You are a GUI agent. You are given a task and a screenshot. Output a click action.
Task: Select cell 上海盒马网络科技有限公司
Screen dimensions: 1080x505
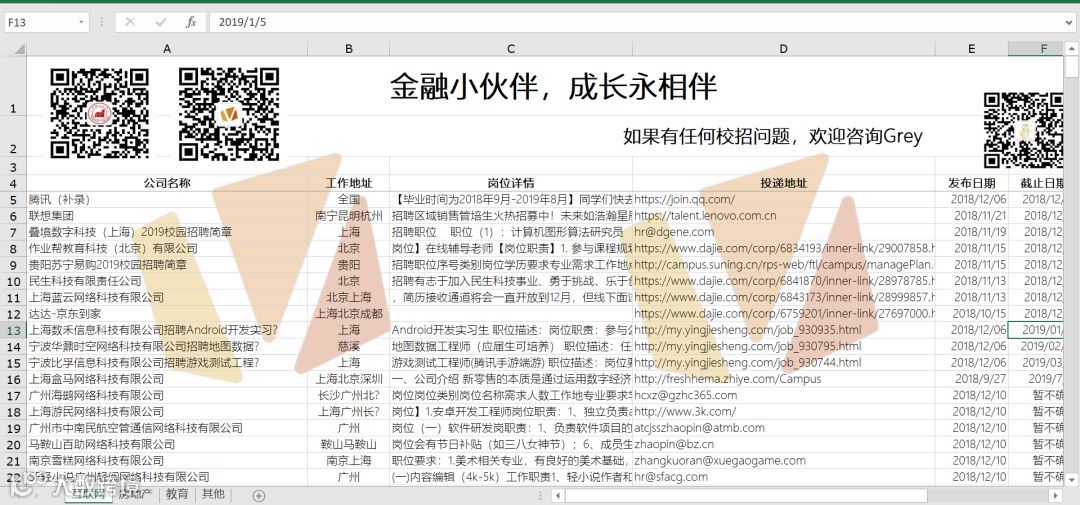pos(167,379)
